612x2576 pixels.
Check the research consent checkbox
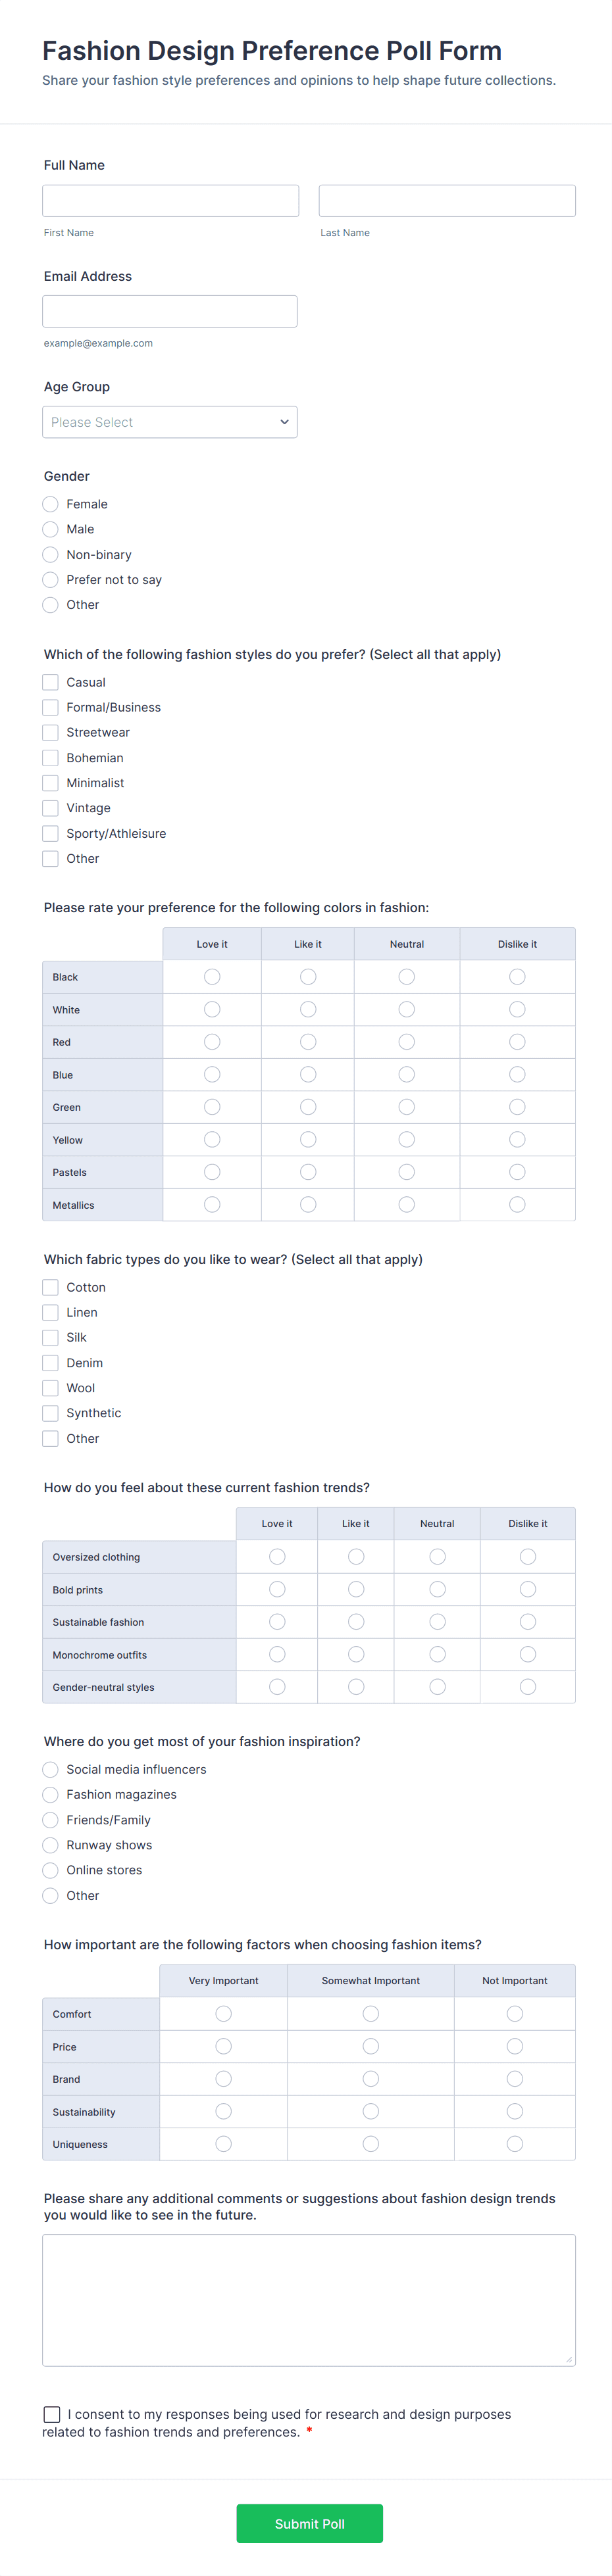coord(52,2414)
